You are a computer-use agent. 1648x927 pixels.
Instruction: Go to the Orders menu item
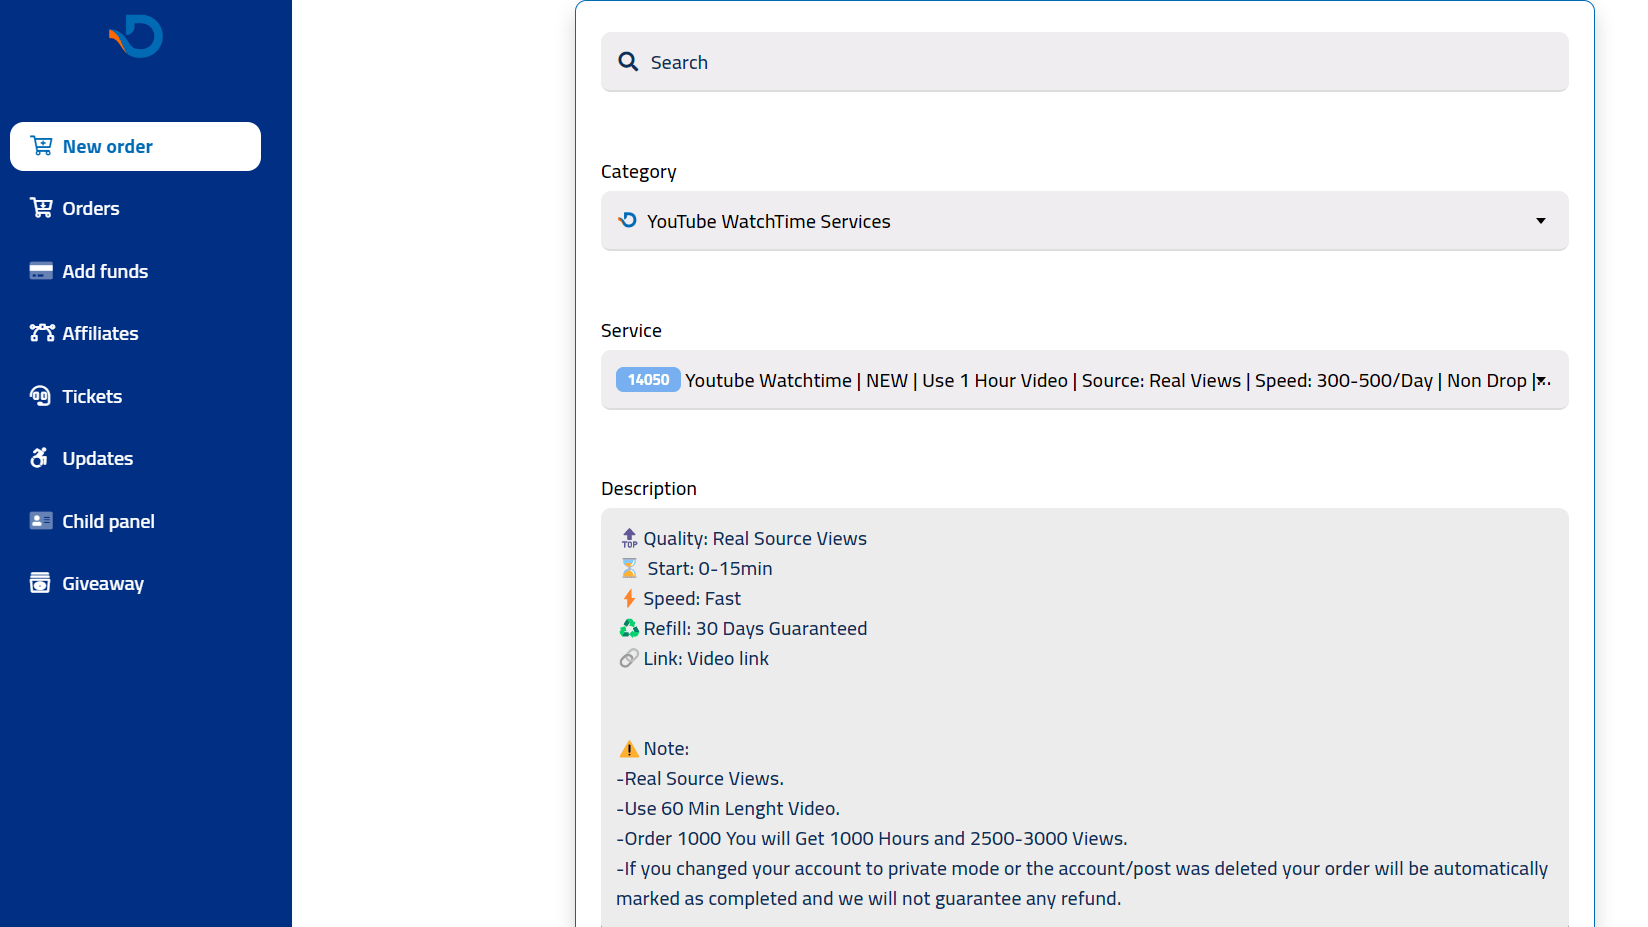click(x=91, y=209)
